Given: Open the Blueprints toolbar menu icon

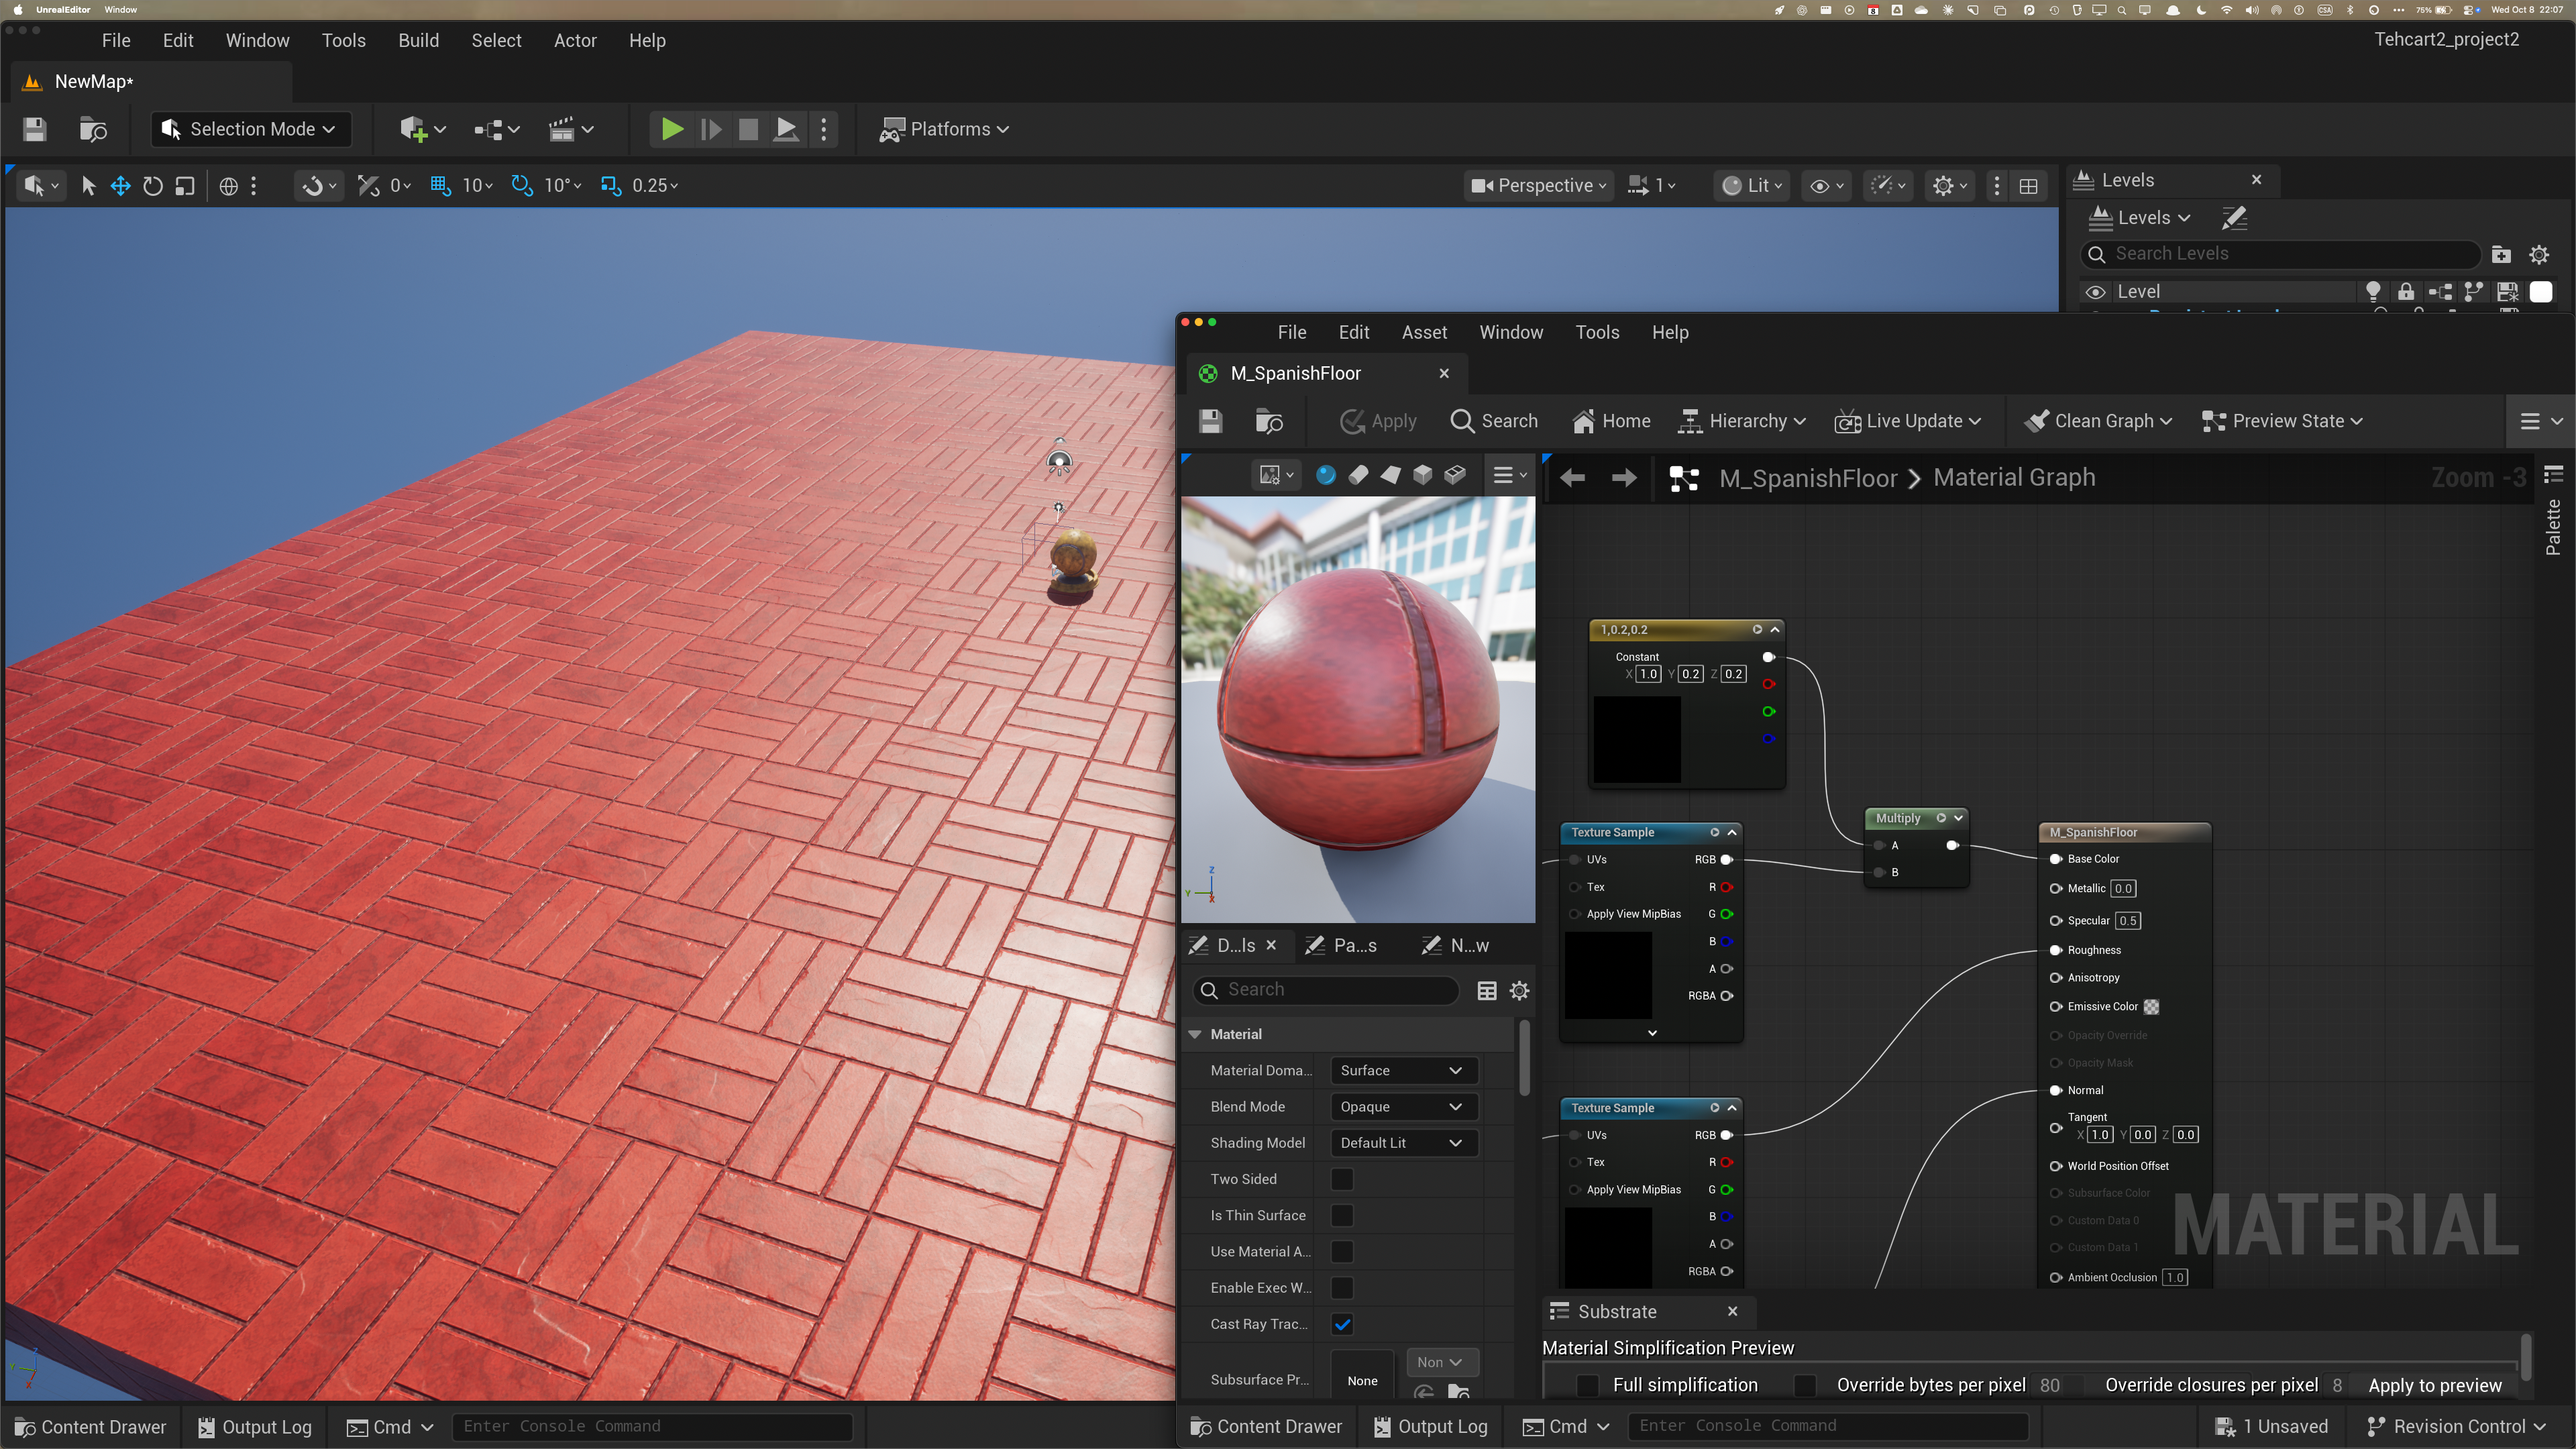Looking at the screenshot, I should tap(497, 129).
